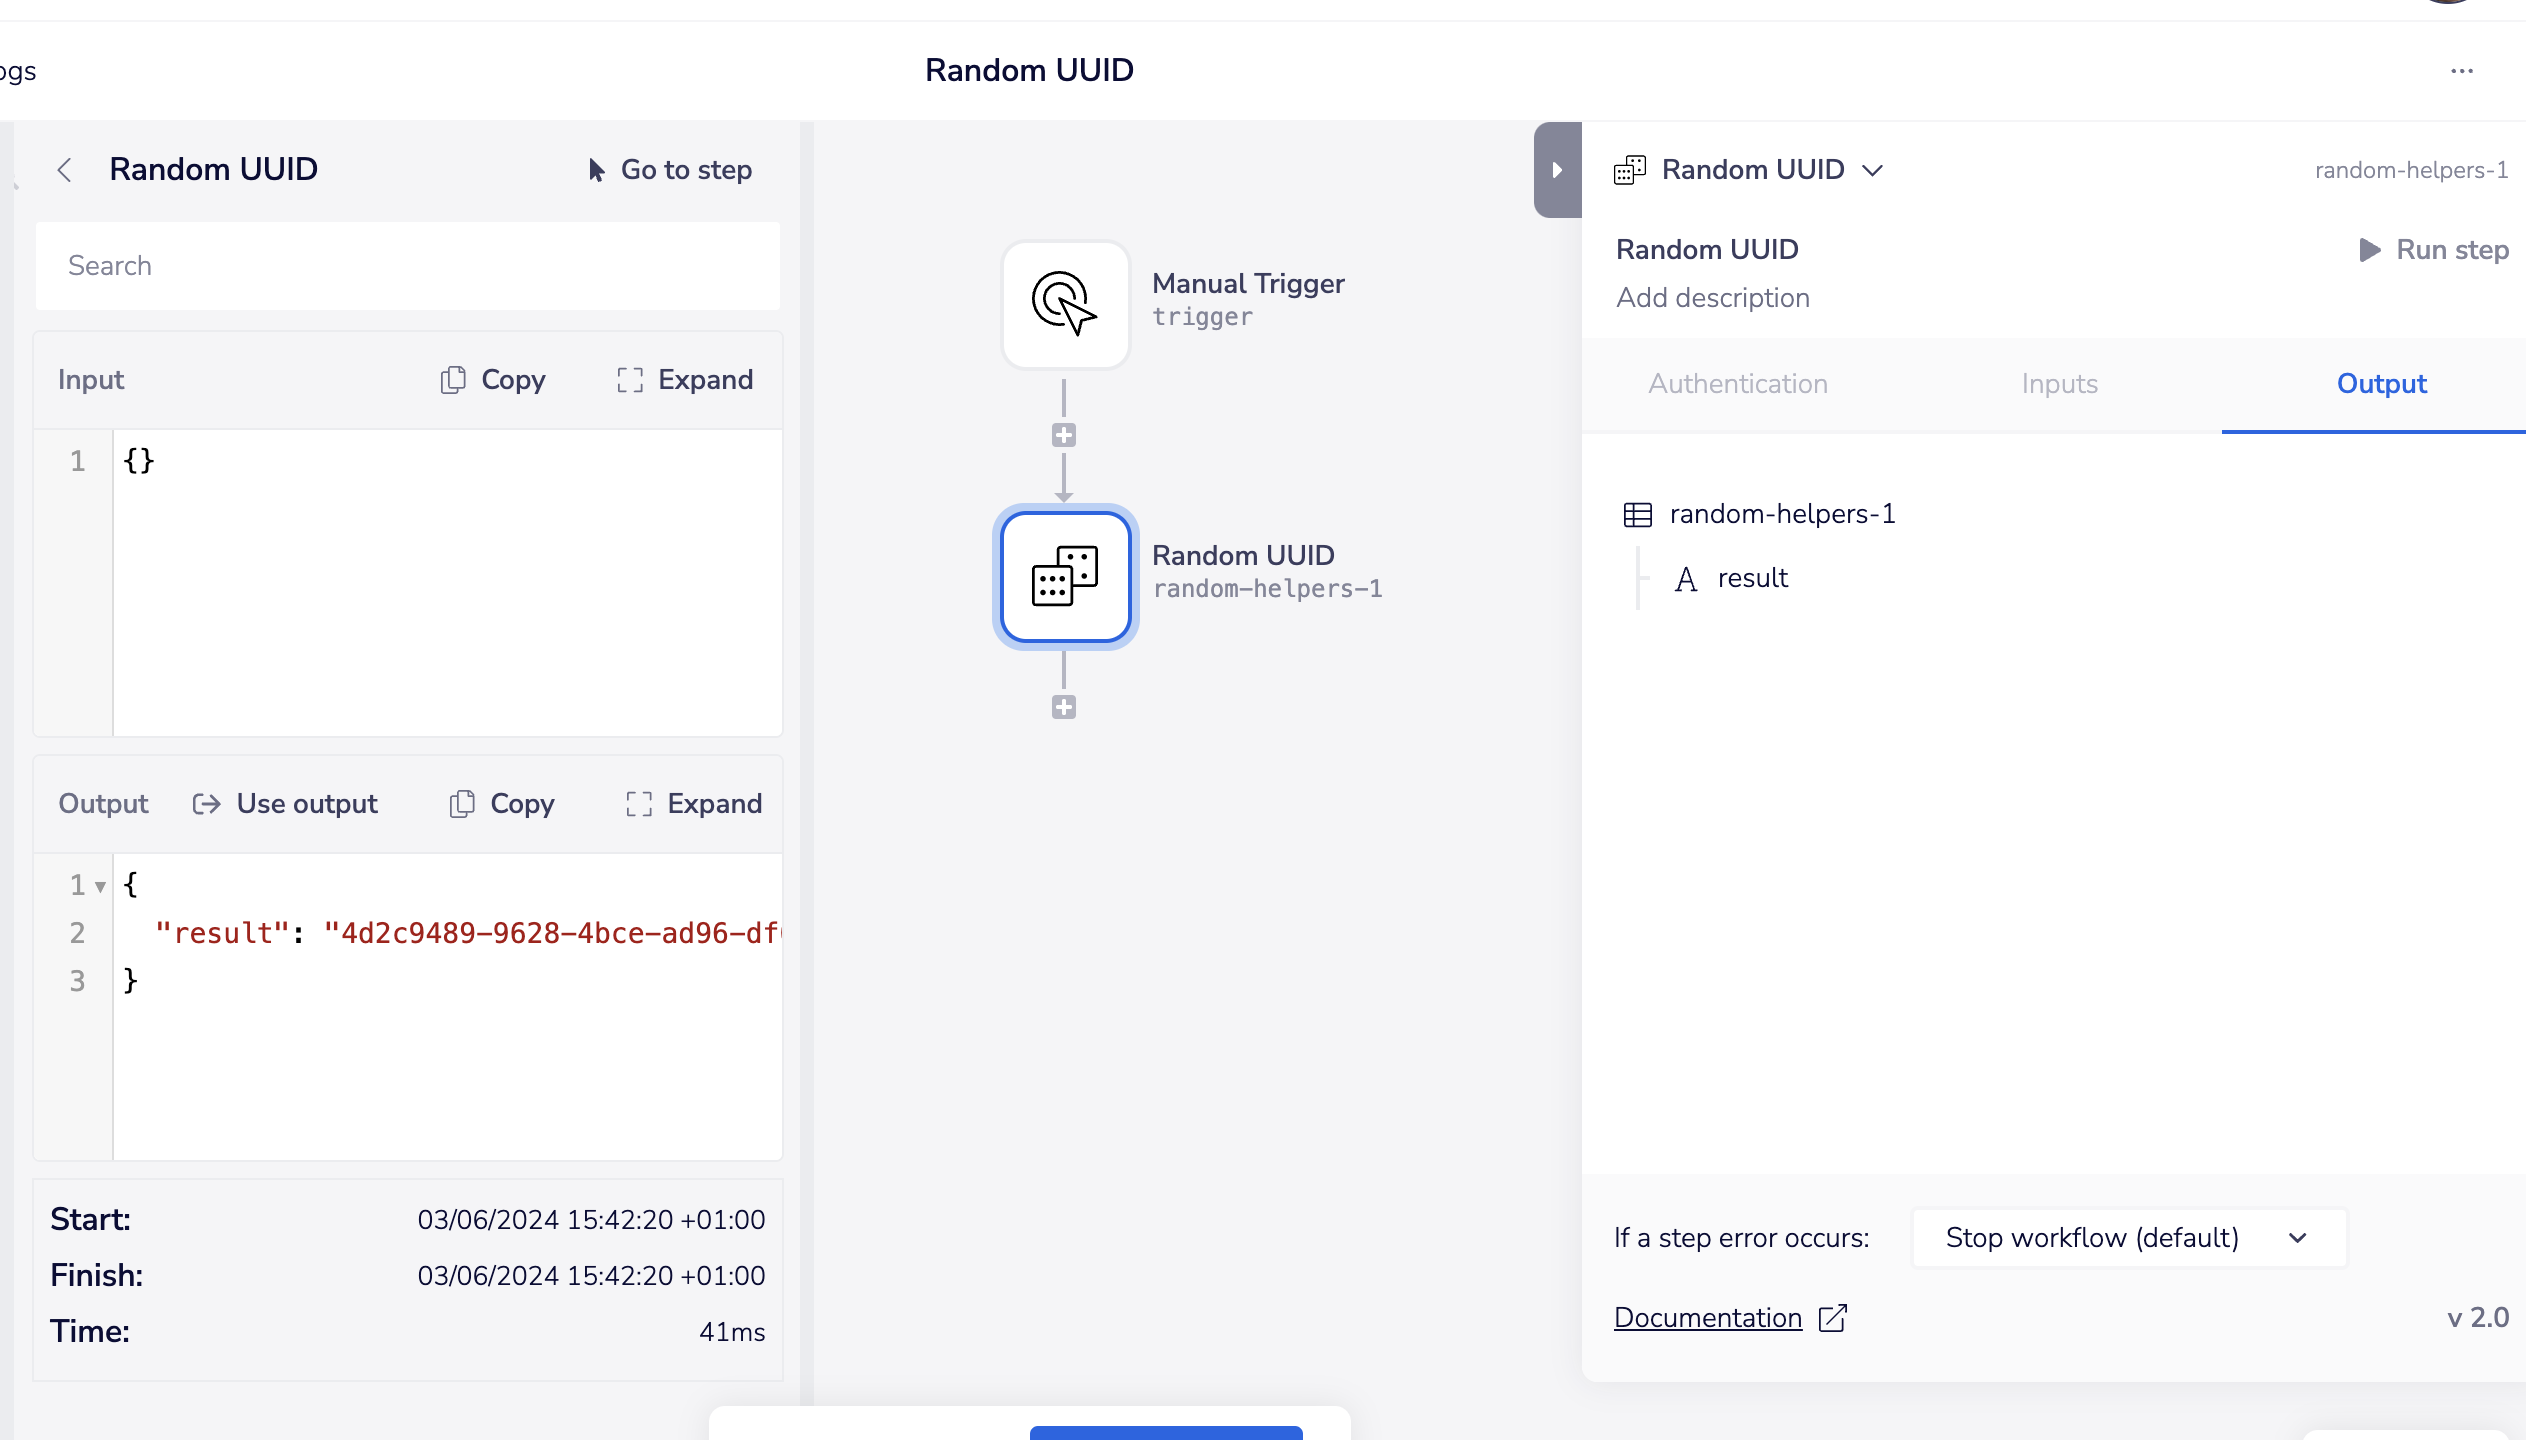Image resolution: width=2526 pixels, height=1440 pixels.
Task: Collapse the right step panel arrow
Action: click(1557, 170)
